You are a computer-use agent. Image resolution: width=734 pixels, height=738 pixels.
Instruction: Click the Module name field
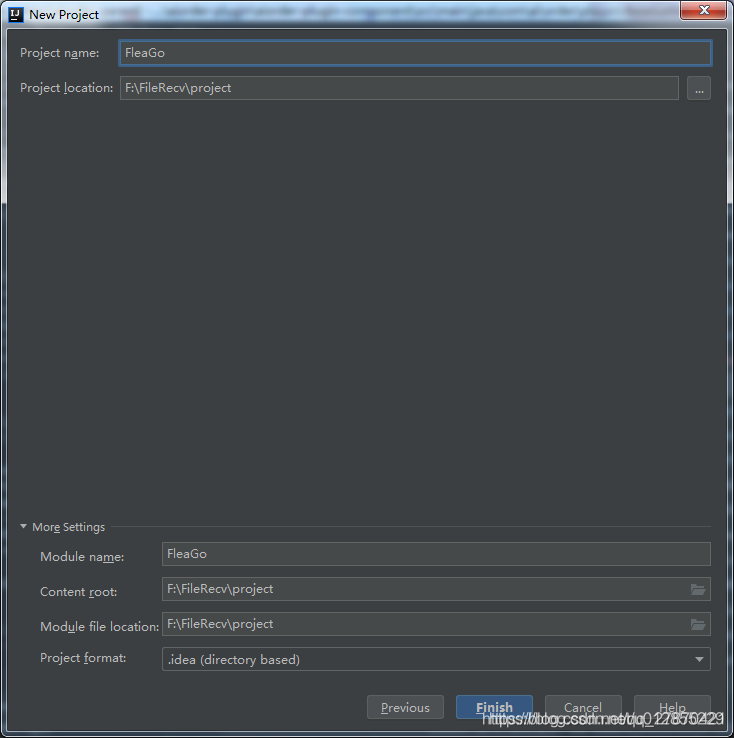(x=436, y=554)
